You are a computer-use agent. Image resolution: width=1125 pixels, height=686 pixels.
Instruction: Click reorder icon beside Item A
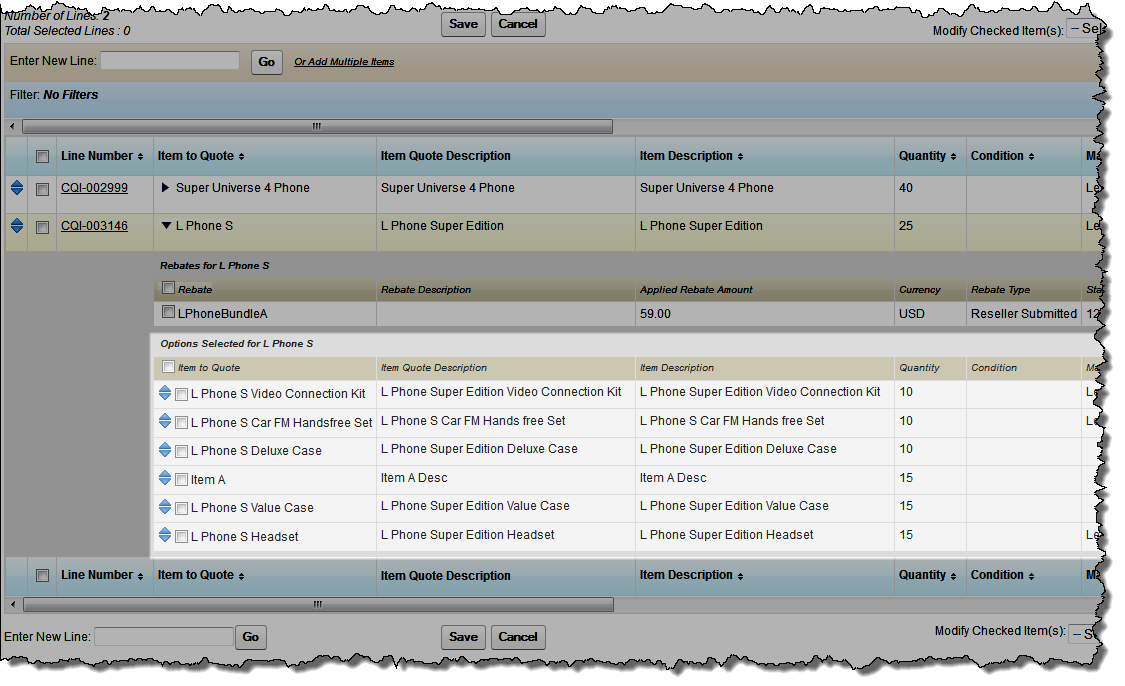(x=165, y=479)
